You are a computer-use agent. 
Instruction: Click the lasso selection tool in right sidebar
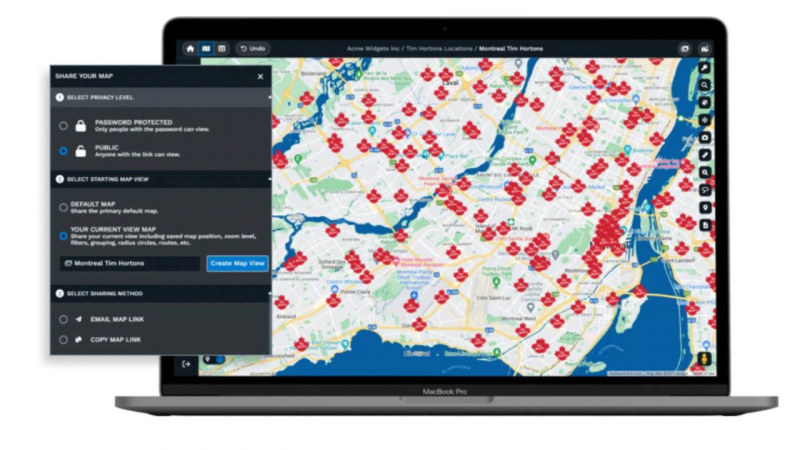tap(705, 190)
